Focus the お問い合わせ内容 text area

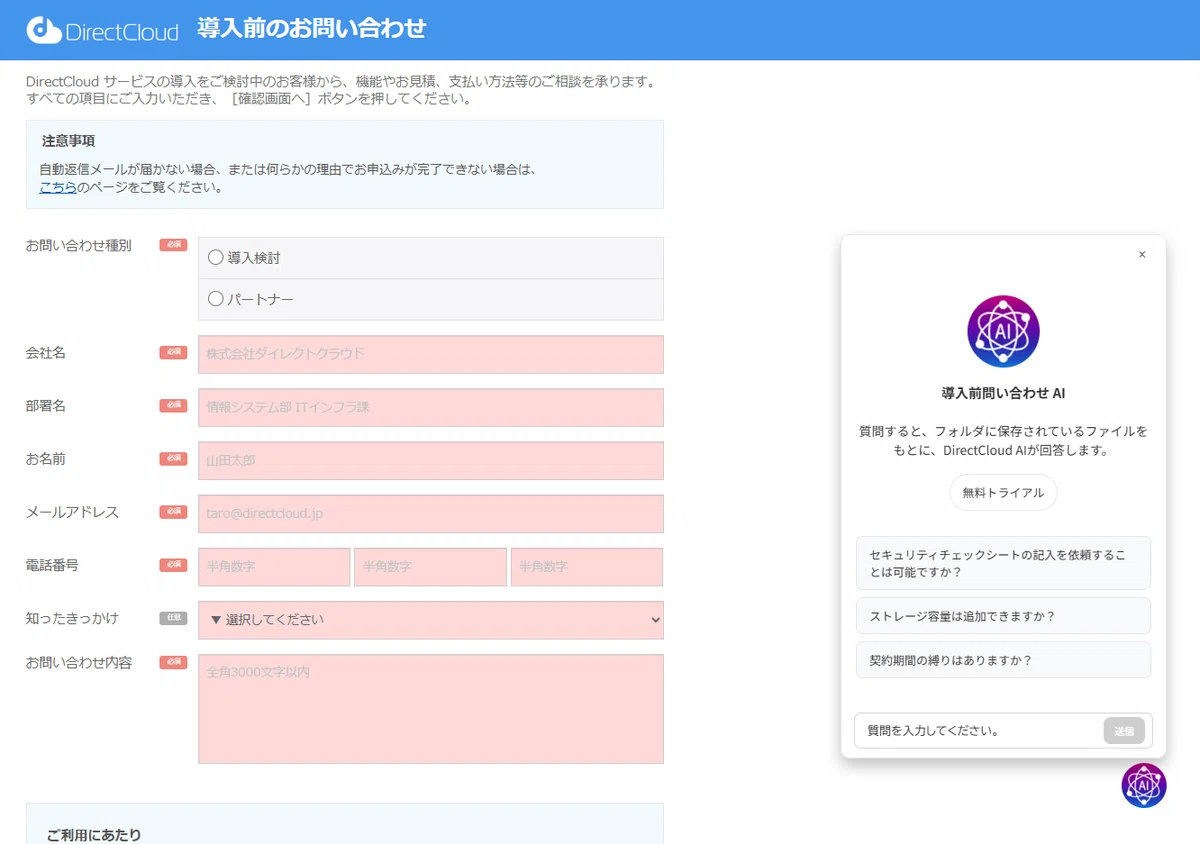coord(431,709)
